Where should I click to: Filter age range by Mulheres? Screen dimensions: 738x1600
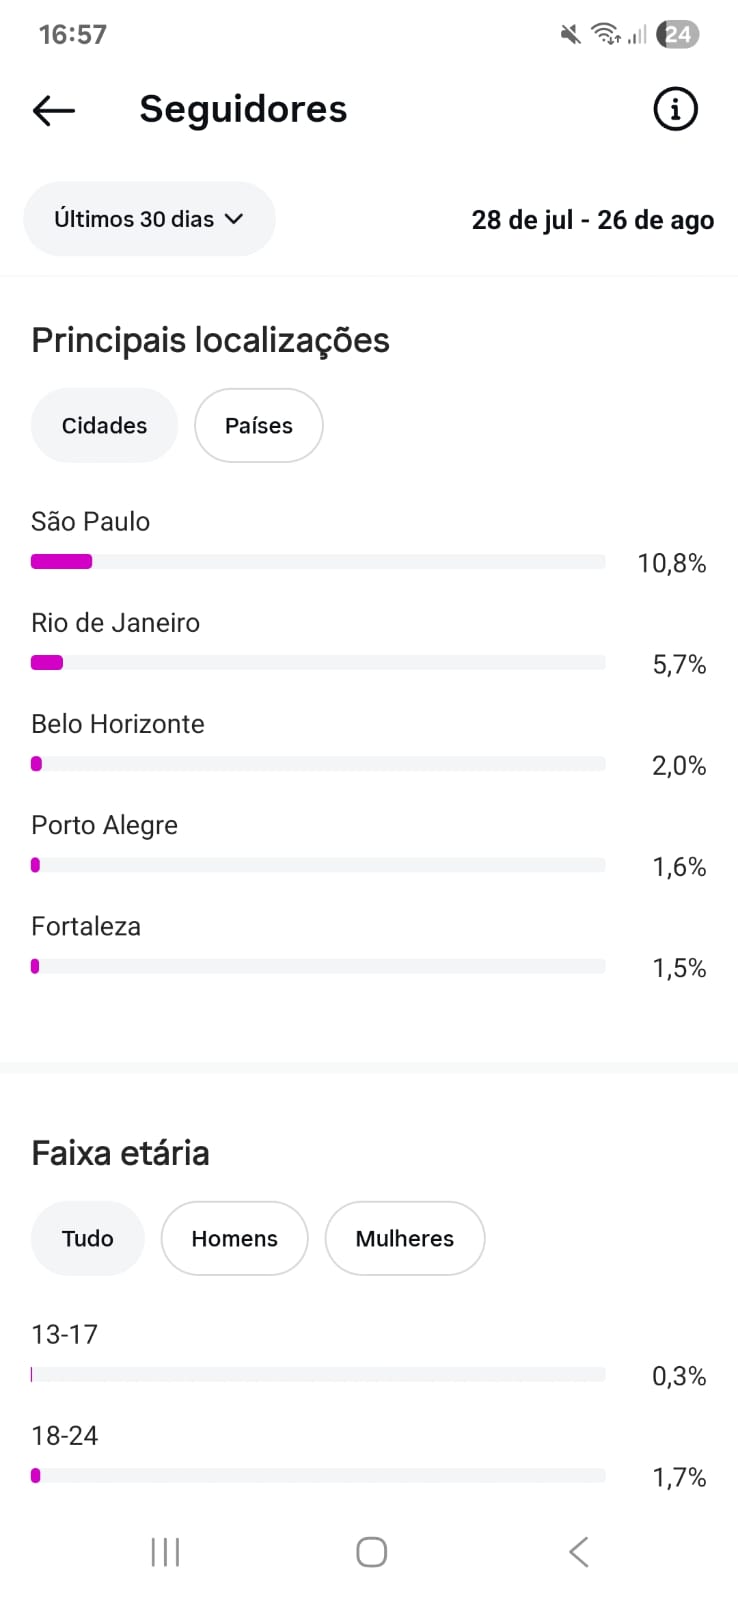point(404,1239)
